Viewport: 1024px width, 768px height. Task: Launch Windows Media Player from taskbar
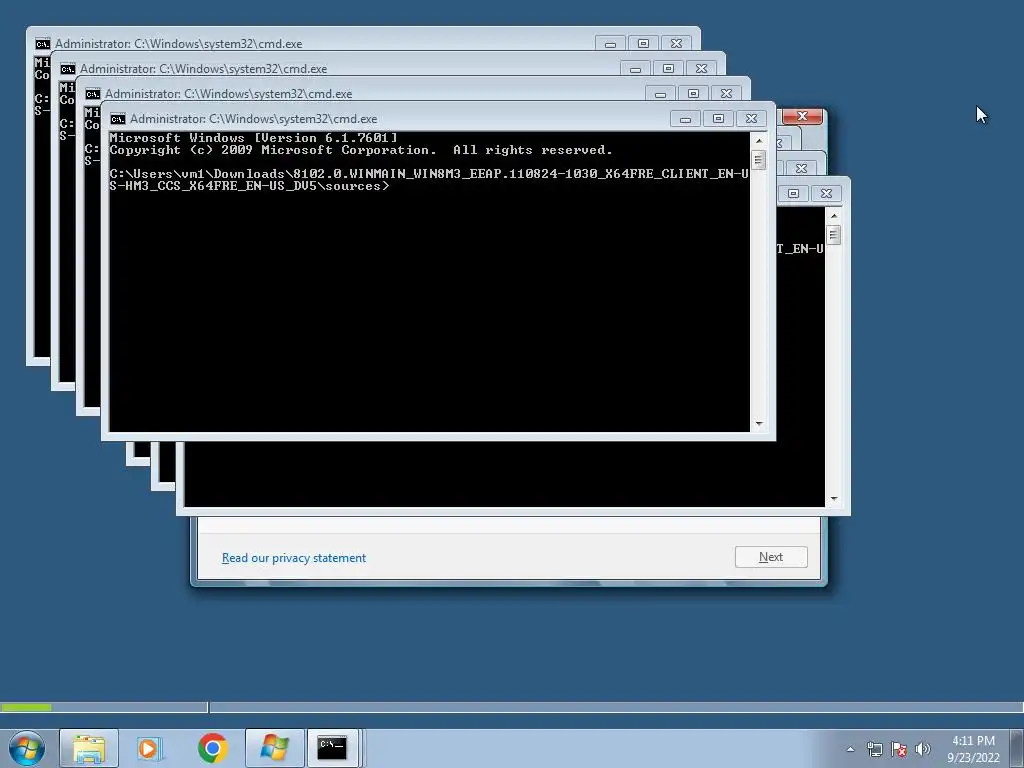coord(151,748)
